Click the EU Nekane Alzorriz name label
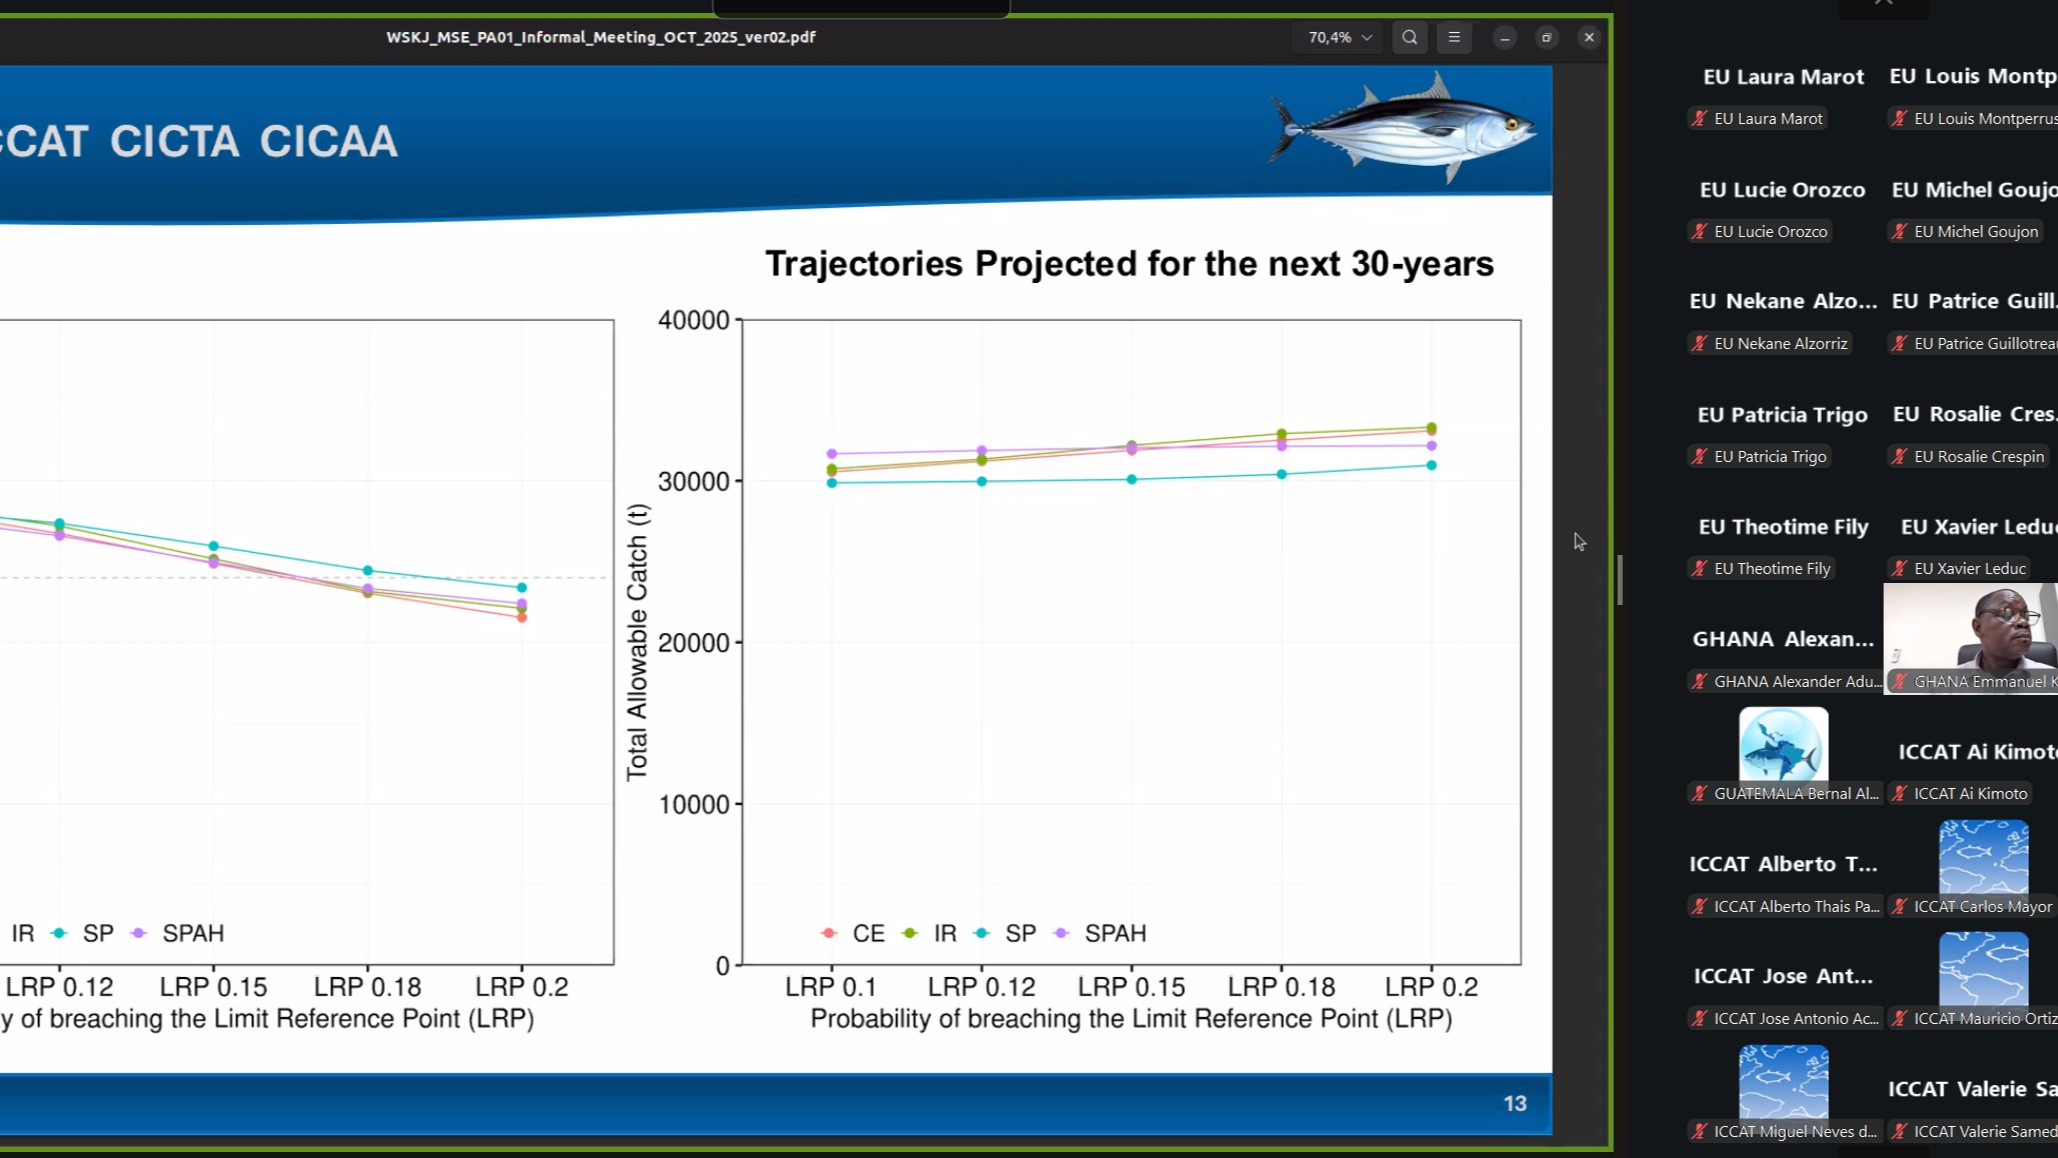Viewport: 2058px width, 1158px height. click(1780, 344)
